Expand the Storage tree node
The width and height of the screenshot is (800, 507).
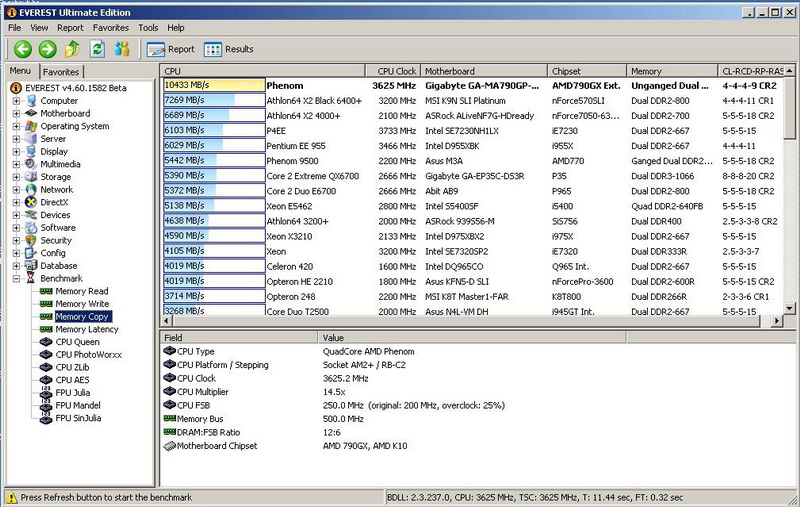16,177
